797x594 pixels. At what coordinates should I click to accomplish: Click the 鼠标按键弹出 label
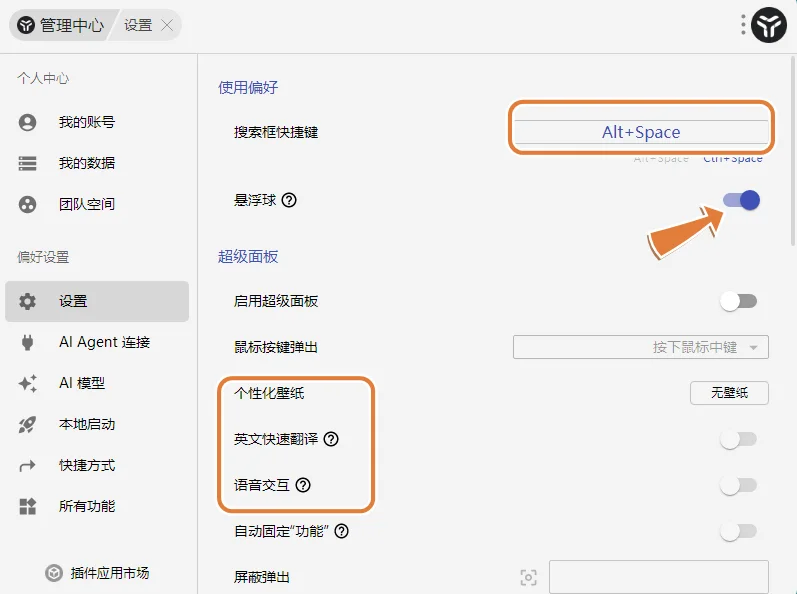[276, 347]
